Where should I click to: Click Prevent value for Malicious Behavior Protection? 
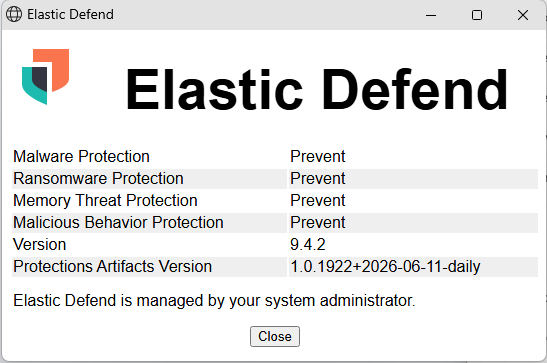(317, 222)
